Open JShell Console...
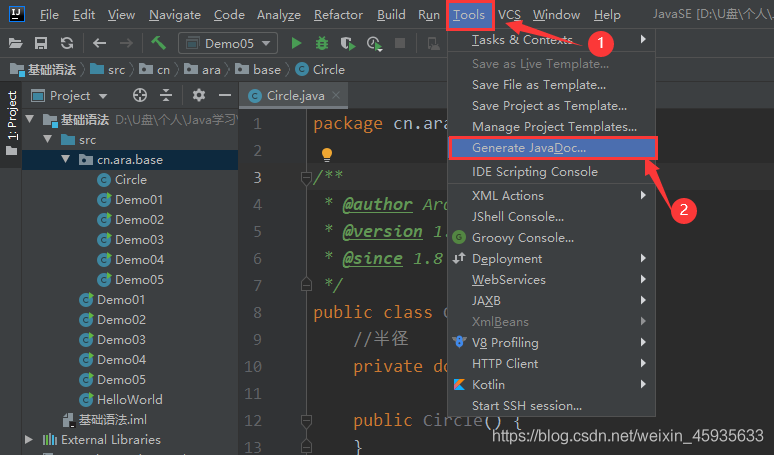 tap(551, 217)
